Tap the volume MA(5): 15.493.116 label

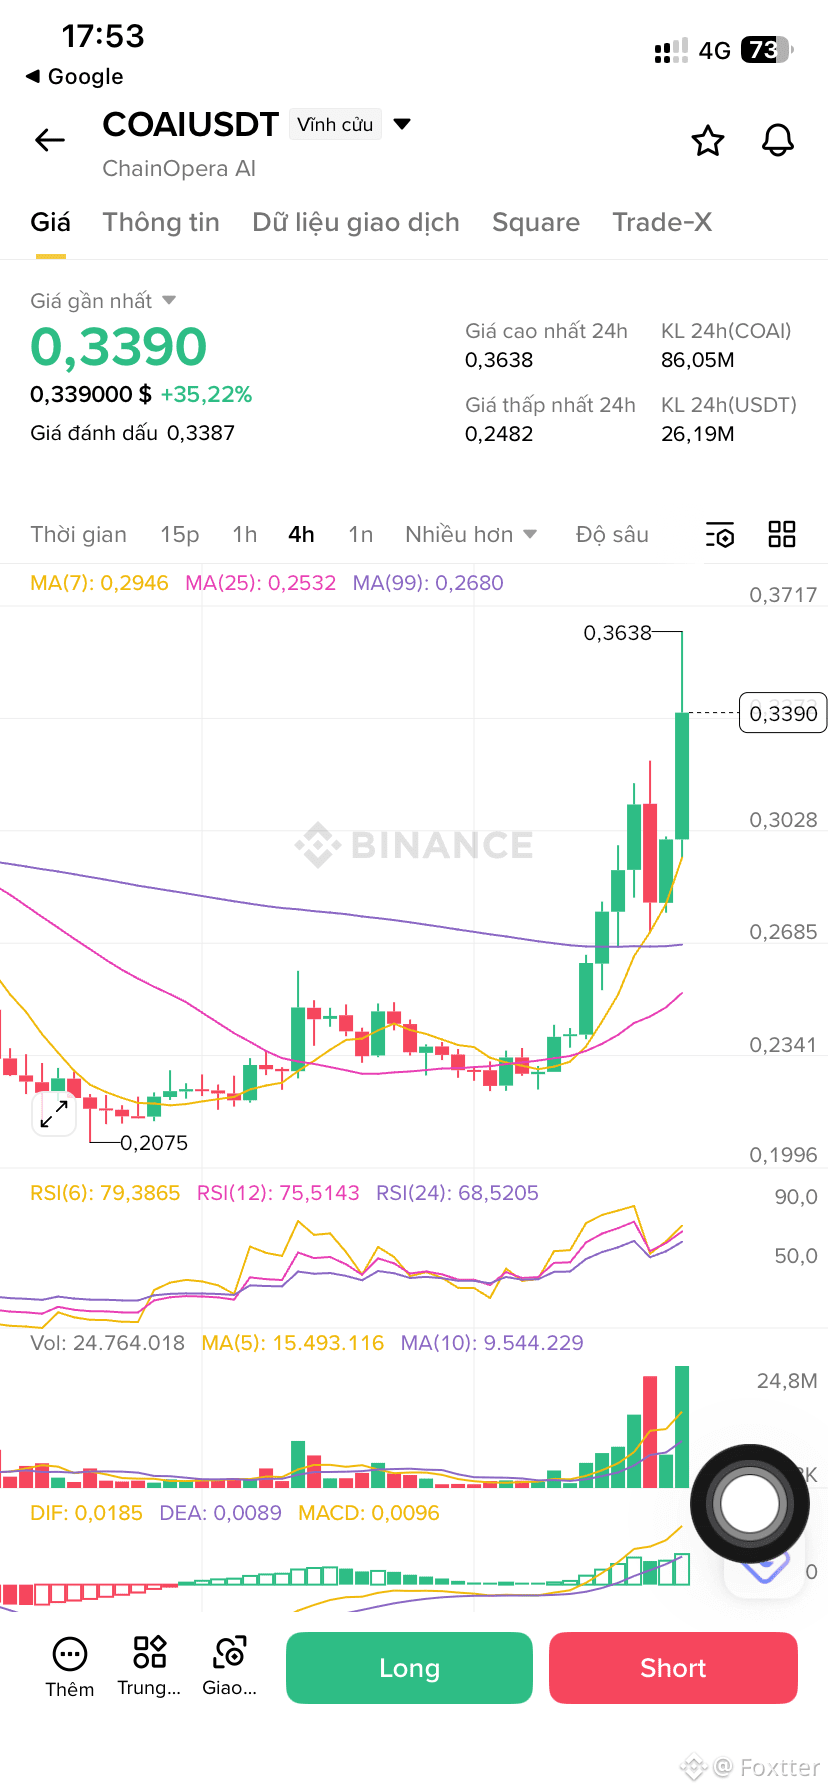293,1343
